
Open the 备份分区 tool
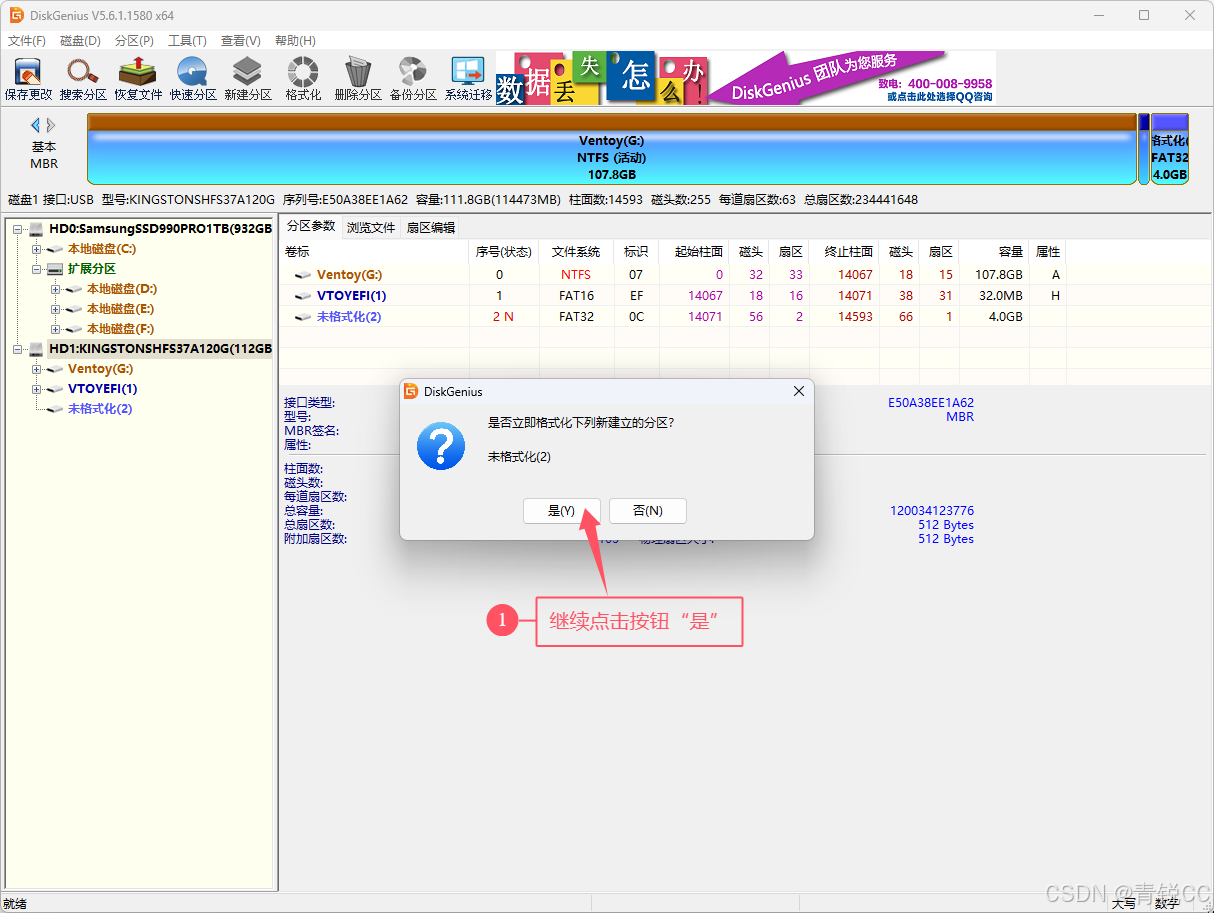(413, 79)
